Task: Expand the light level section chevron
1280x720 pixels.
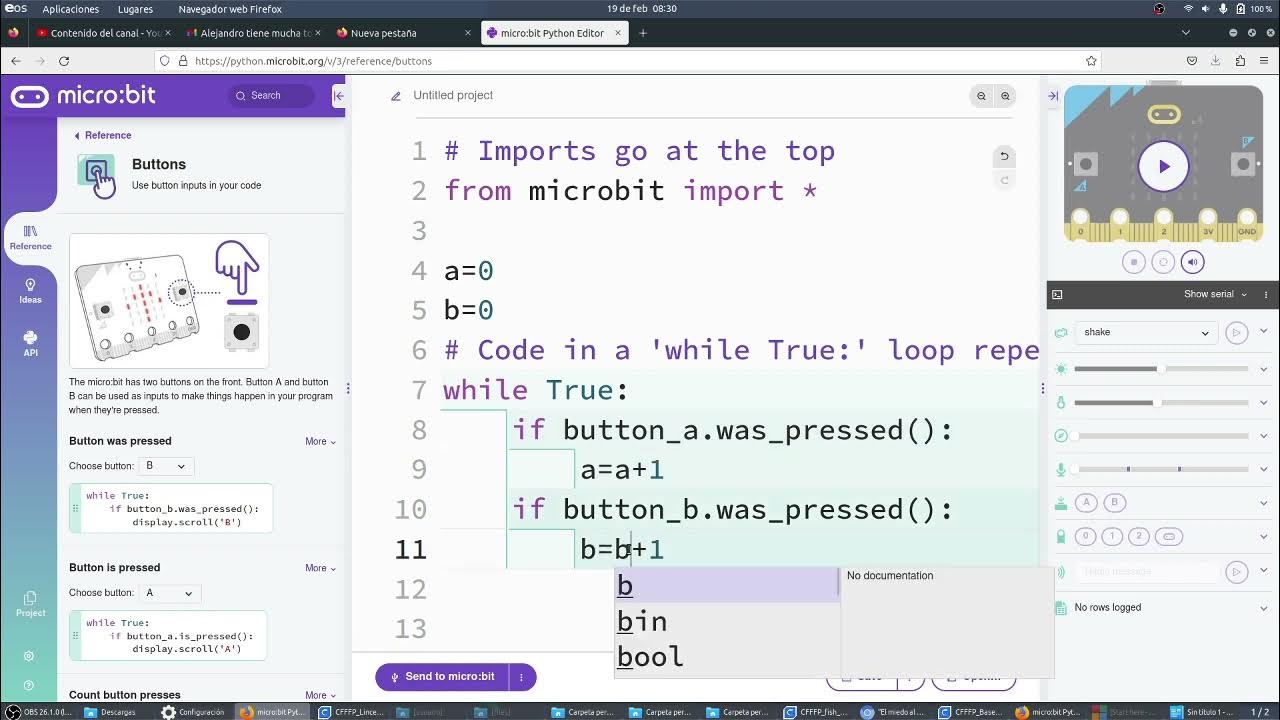Action: point(1264,369)
